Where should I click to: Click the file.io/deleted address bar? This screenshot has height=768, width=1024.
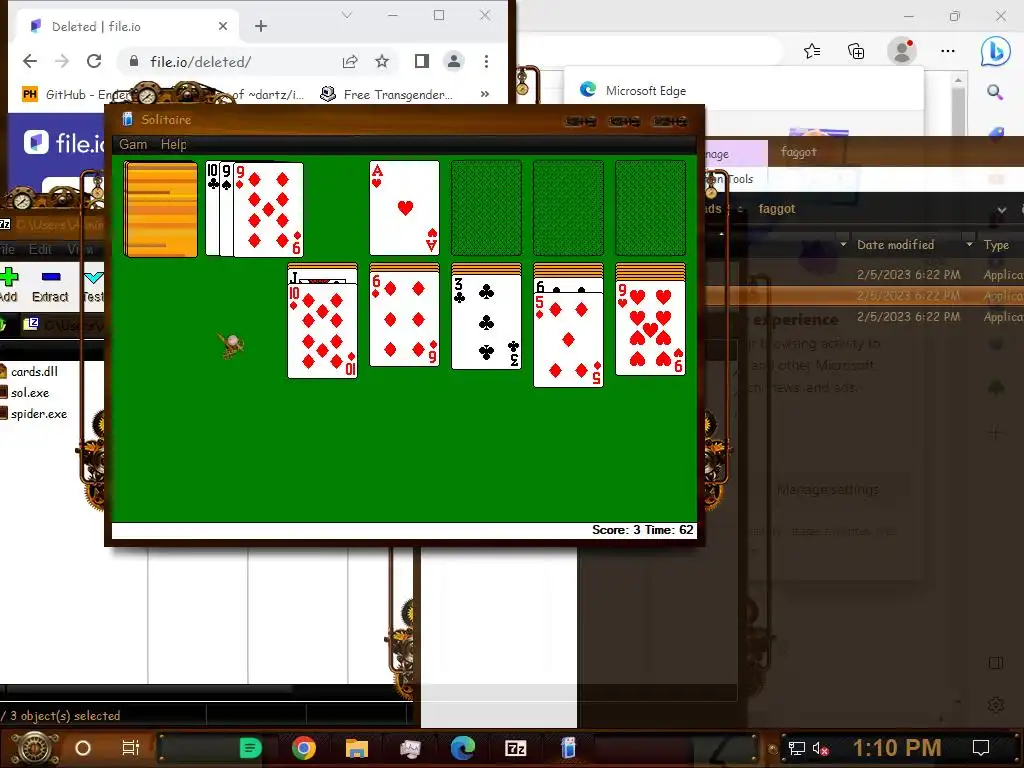229,61
